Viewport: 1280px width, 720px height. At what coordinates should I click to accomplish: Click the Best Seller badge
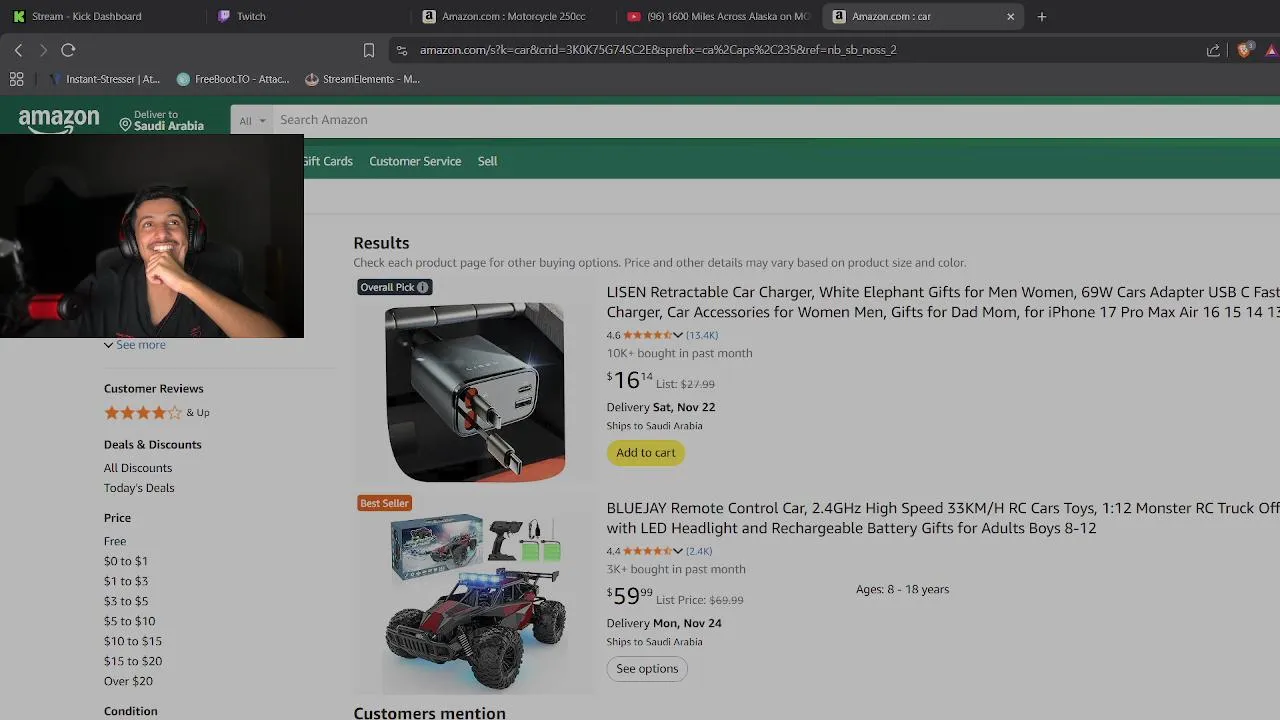pyautogui.click(x=385, y=503)
